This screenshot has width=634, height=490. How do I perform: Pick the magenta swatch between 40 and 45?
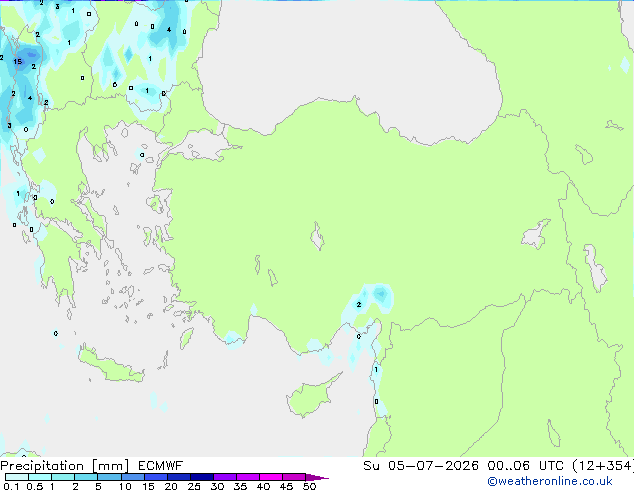[x=271, y=477]
